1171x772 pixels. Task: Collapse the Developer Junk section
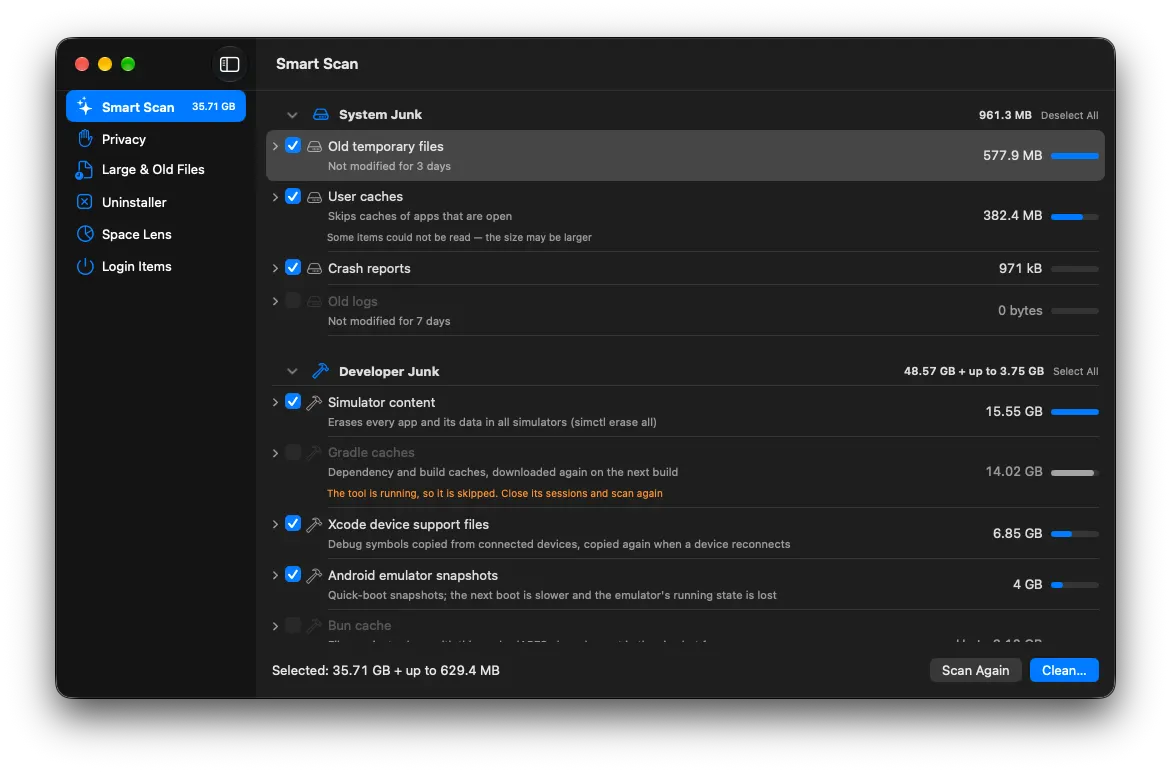click(x=292, y=371)
